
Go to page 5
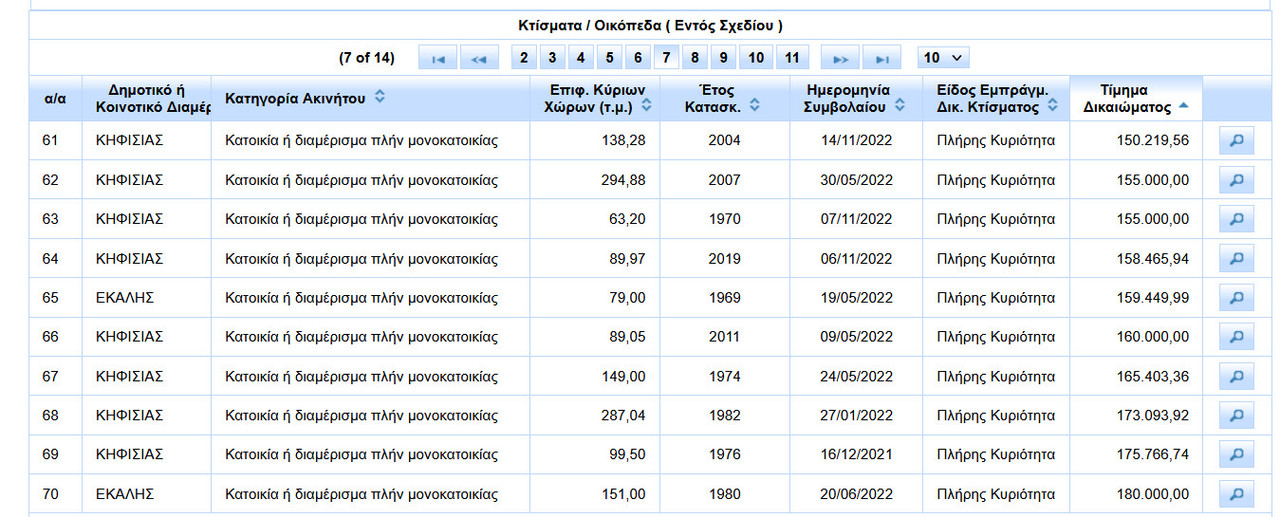(609, 58)
